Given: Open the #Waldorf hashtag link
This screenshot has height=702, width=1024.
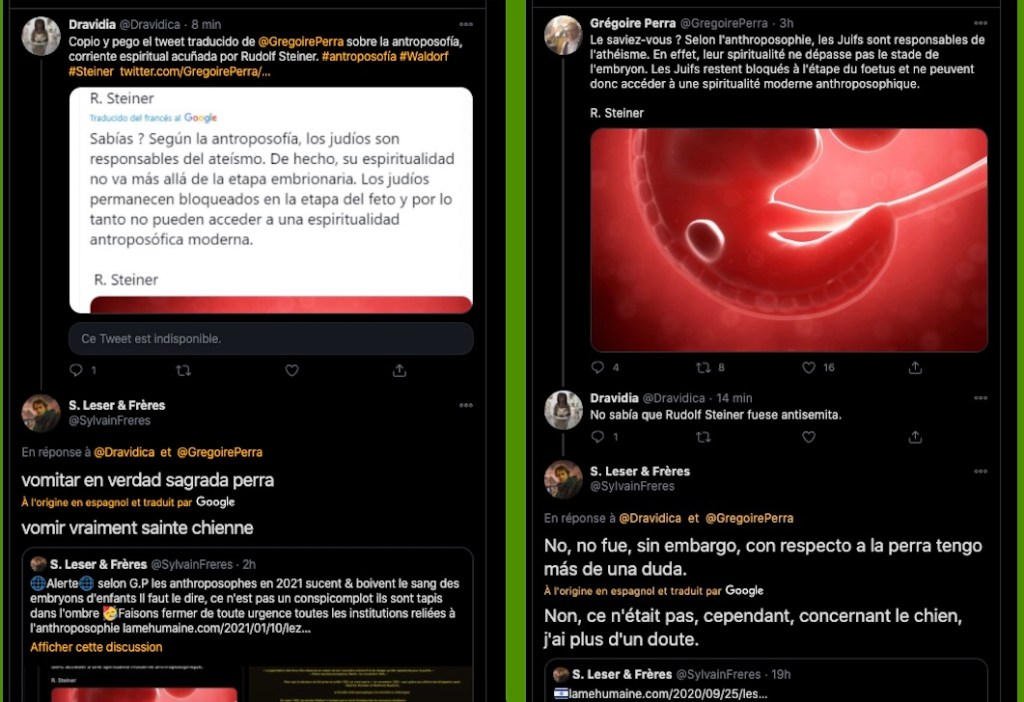Looking at the screenshot, I should point(424,56).
